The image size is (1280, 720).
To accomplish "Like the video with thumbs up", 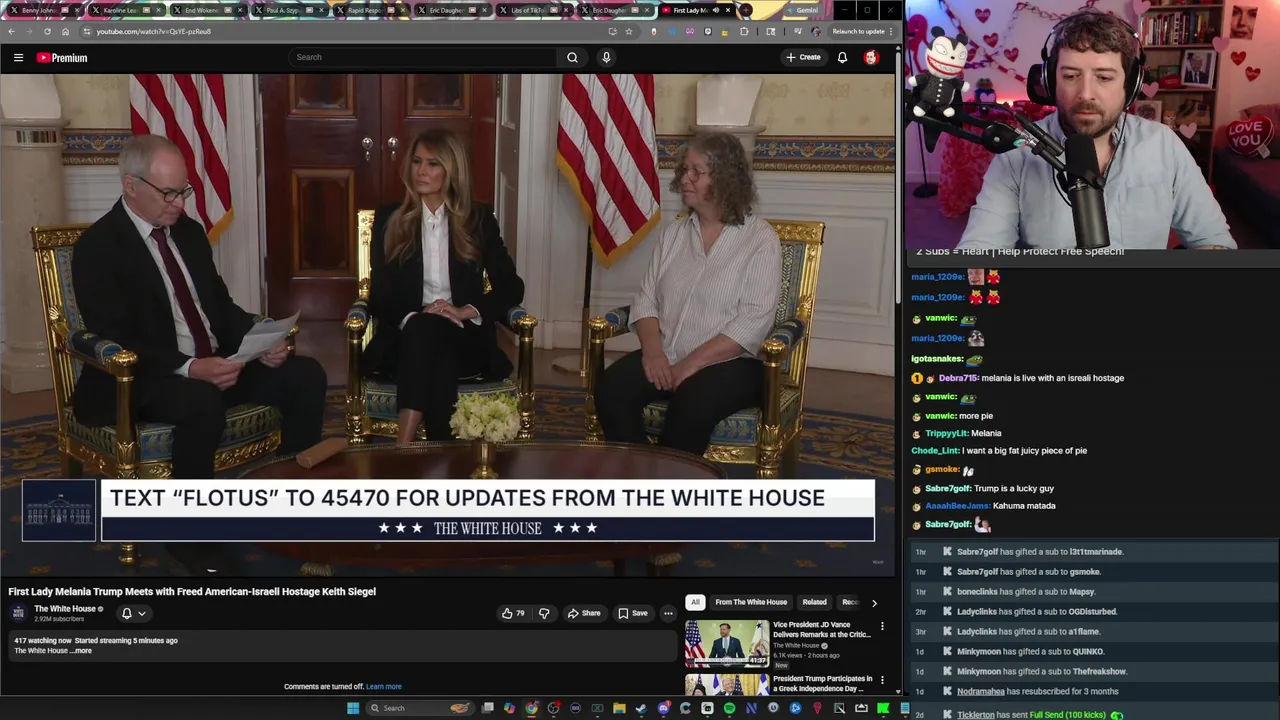I will 513,613.
